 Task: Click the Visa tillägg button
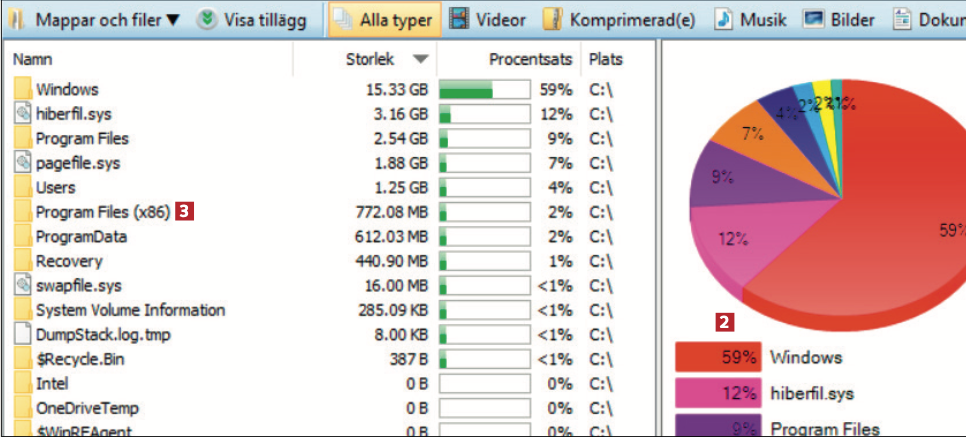[x=254, y=20]
